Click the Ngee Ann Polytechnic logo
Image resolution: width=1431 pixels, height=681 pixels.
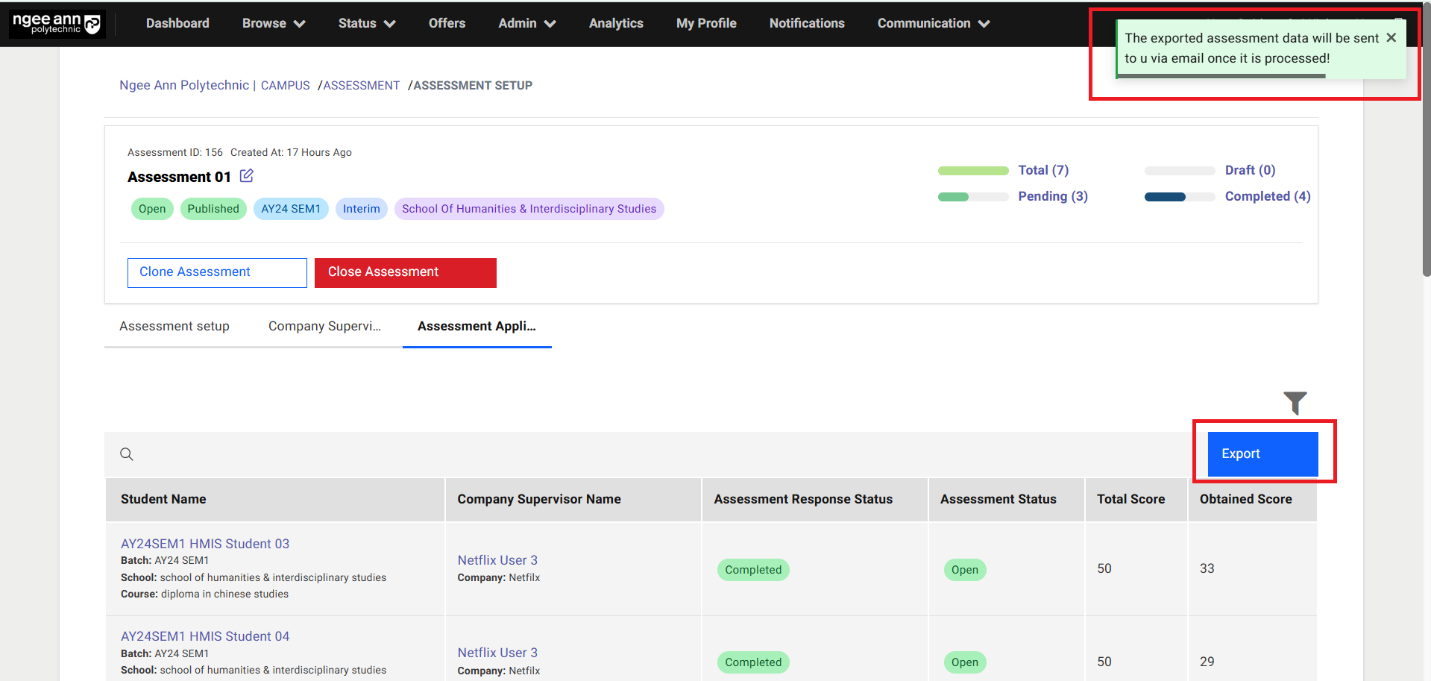(x=56, y=24)
